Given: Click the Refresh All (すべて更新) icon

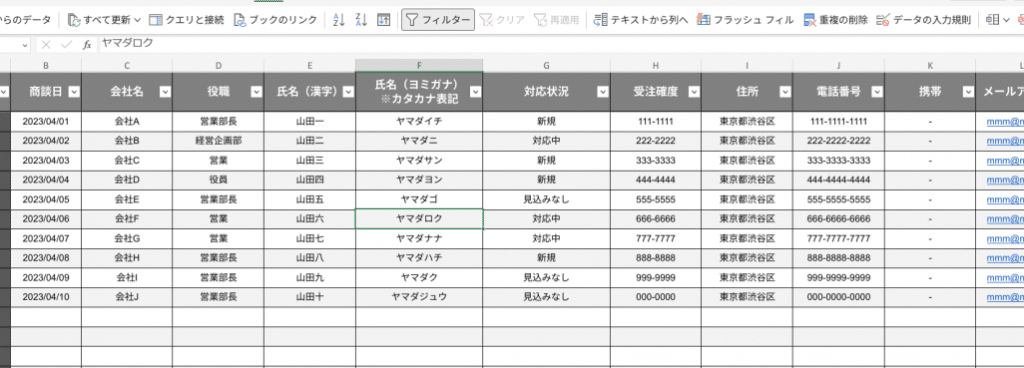Looking at the screenshot, I should pos(74,20).
